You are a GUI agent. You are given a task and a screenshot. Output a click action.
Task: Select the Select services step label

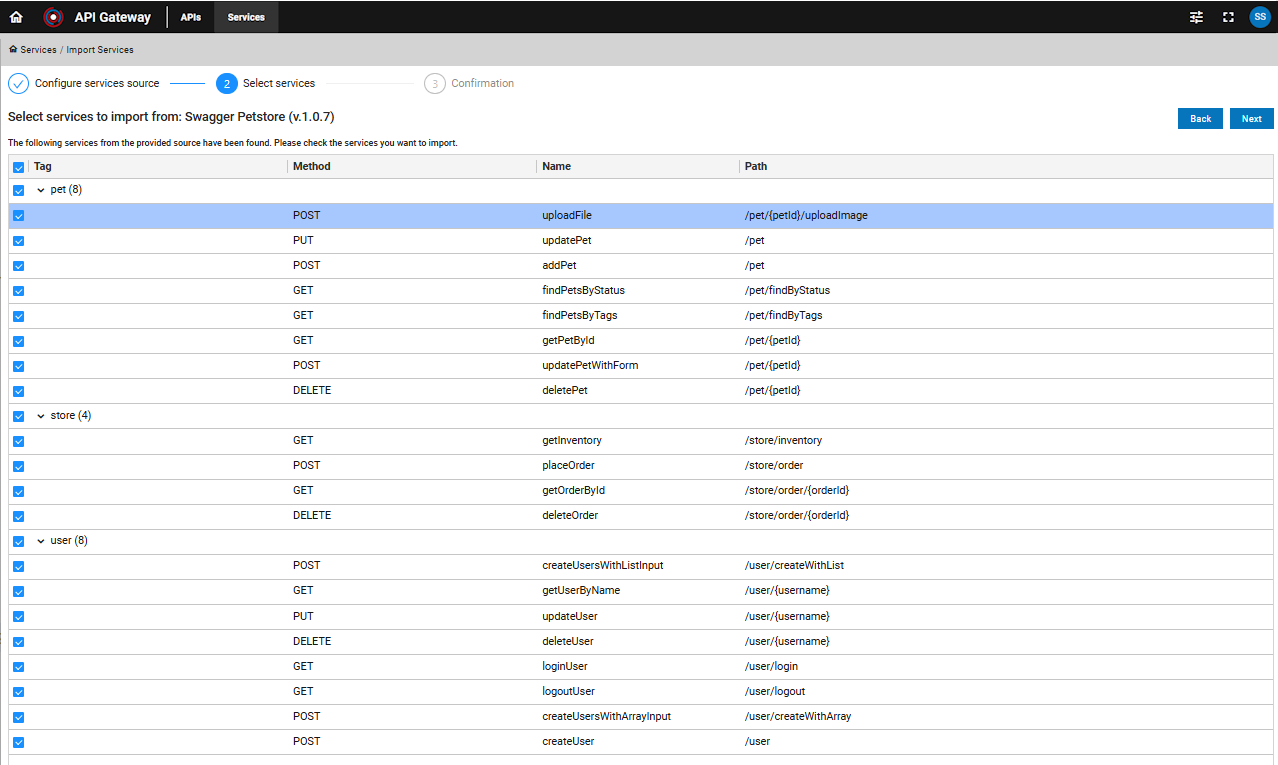pos(279,83)
